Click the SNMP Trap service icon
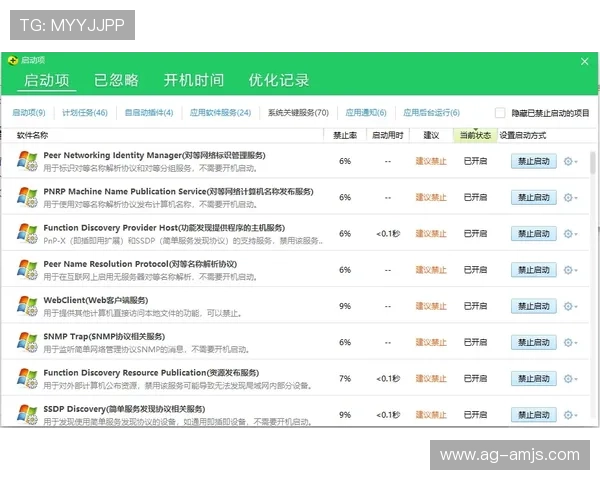The image size is (600, 480). pyautogui.click(x=27, y=342)
